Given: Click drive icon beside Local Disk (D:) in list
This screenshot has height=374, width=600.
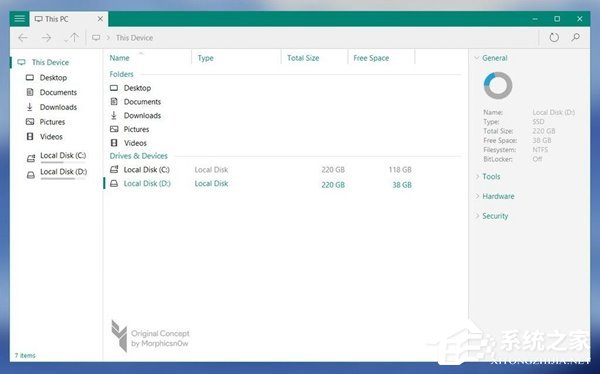Looking at the screenshot, I should tap(114, 184).
